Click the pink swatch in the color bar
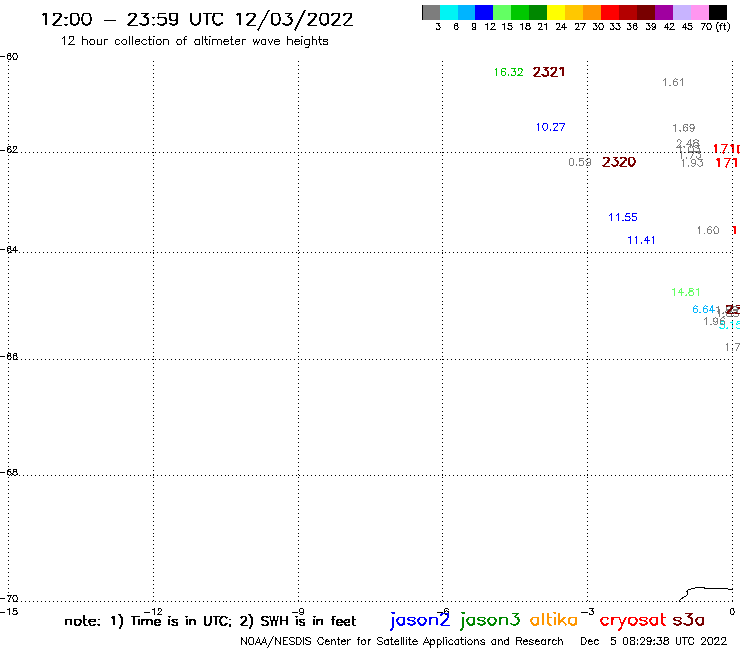Image resolution: width=740 pixels, height=650 pixels. point(700,12)
